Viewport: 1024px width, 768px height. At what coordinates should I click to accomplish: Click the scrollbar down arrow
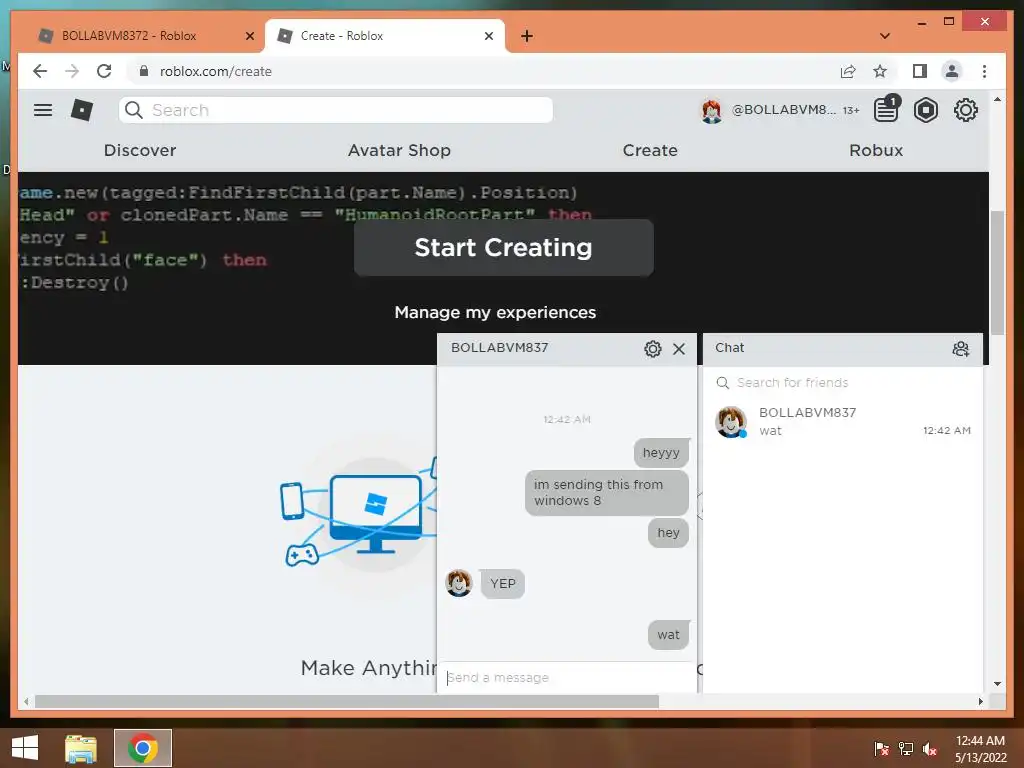tap(997, 684)
